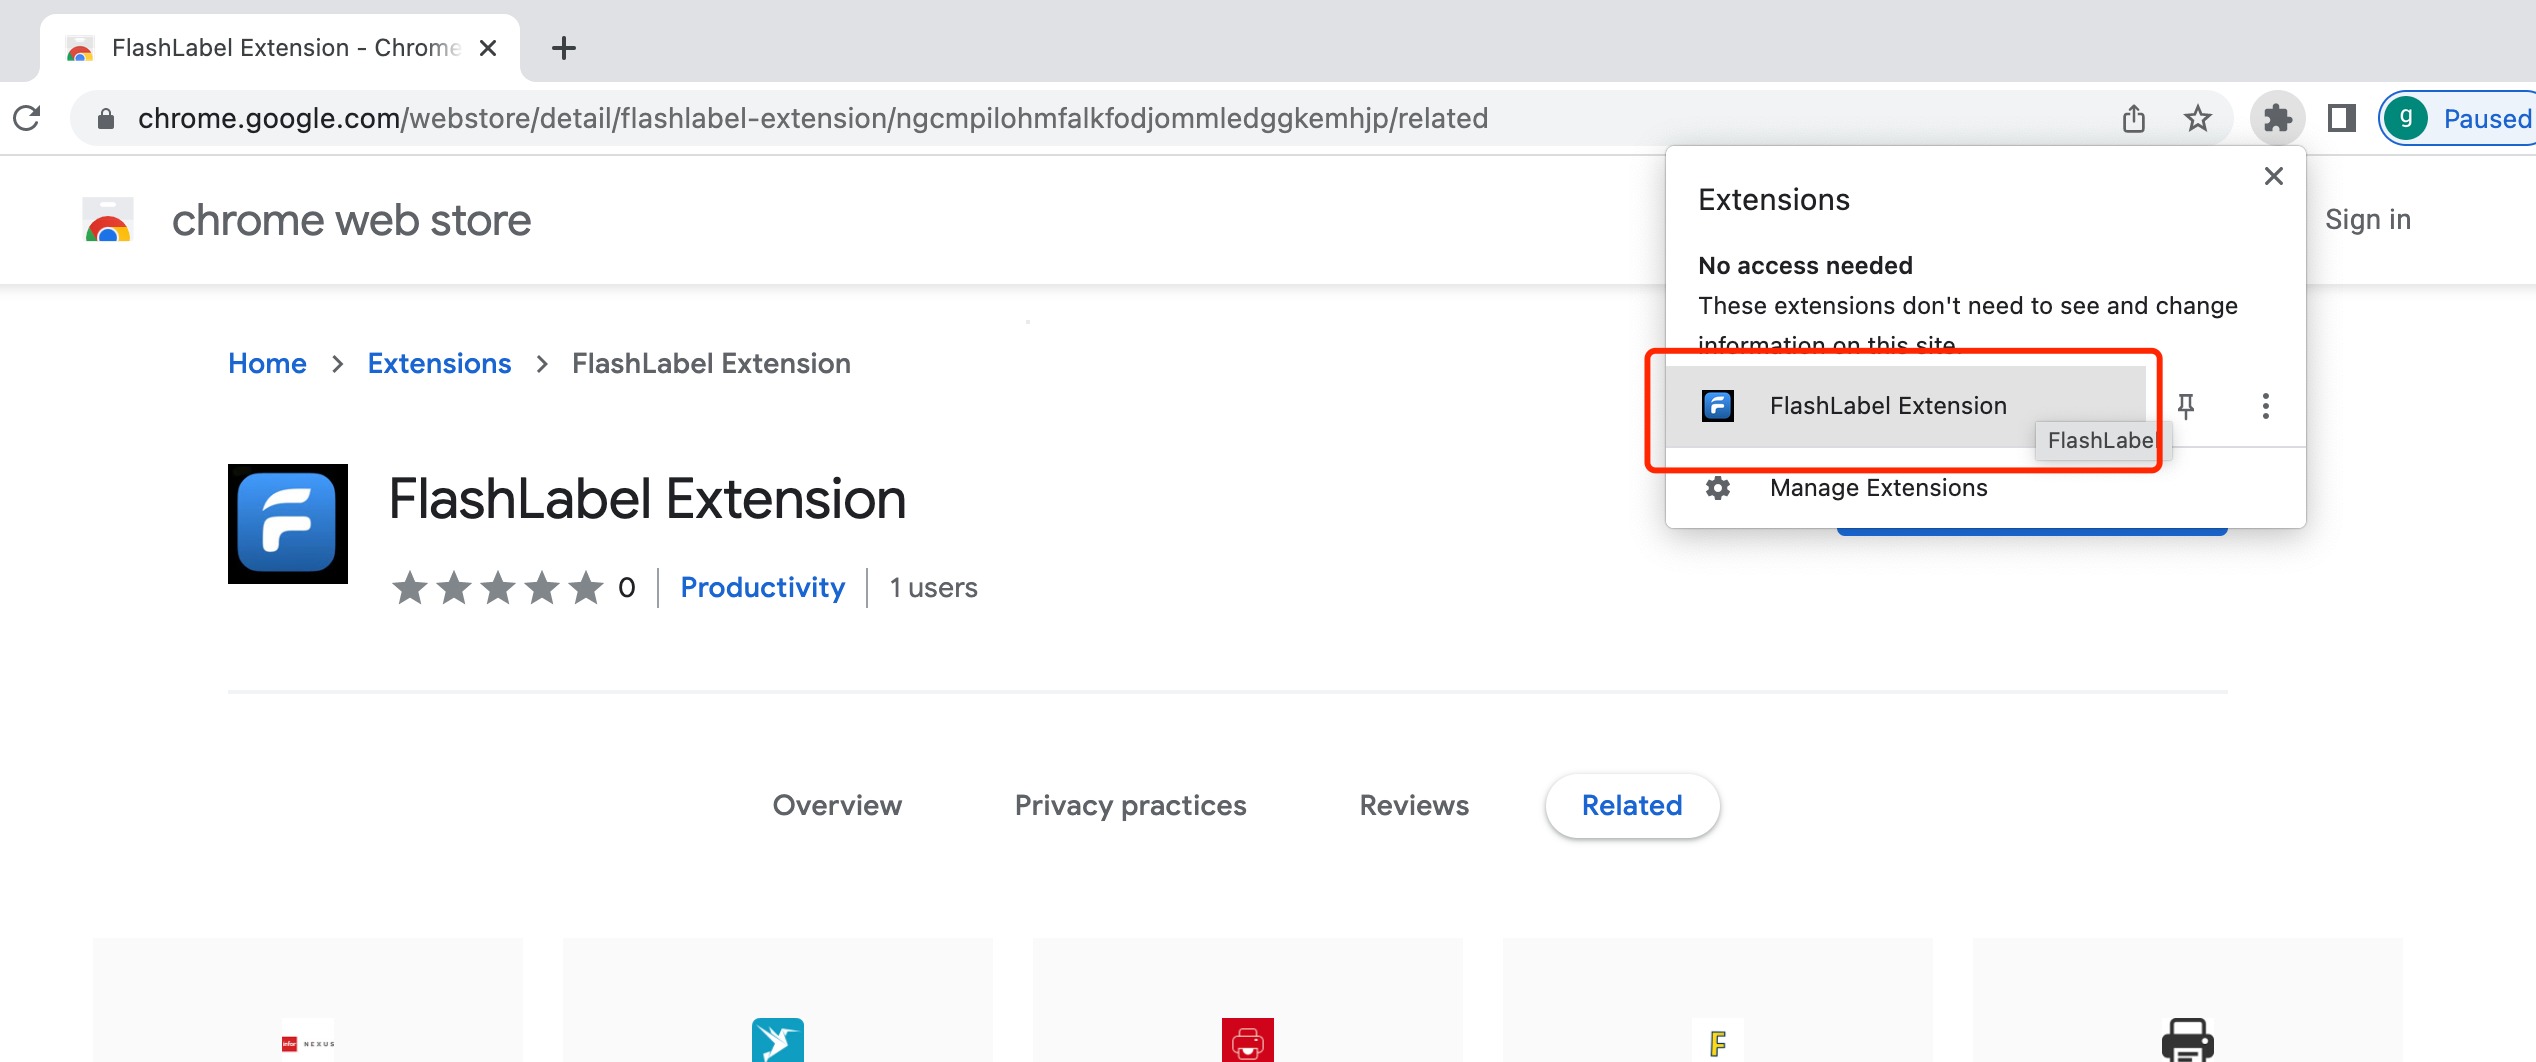Click the '1 users' text
The width and height of the screenshot is (2536, 1062).
(x=933, y=587)
